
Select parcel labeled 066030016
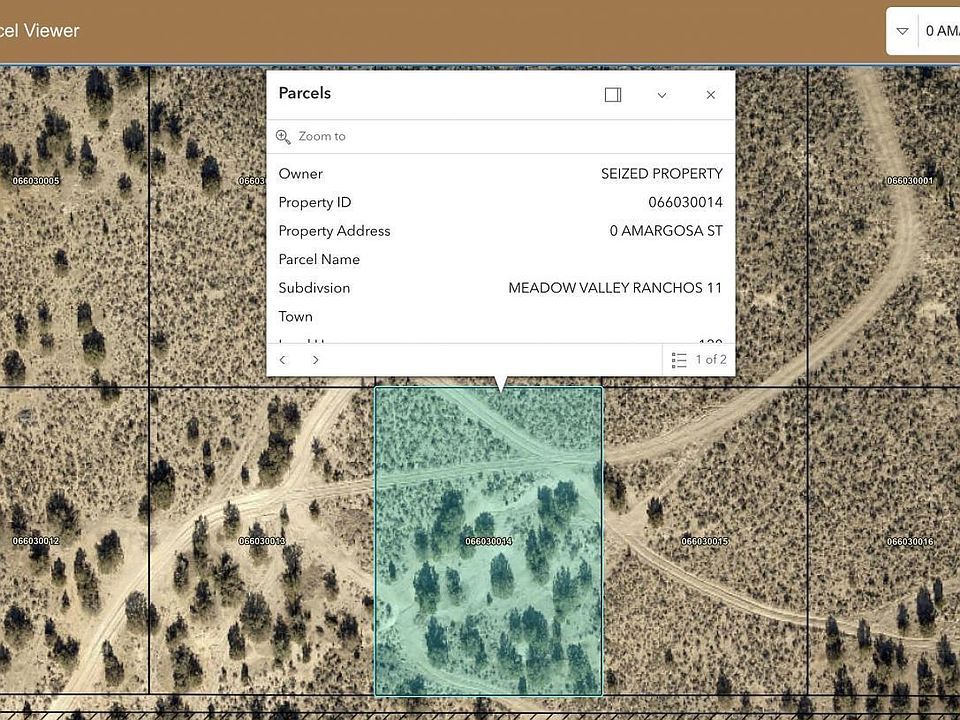click(910, 541)
